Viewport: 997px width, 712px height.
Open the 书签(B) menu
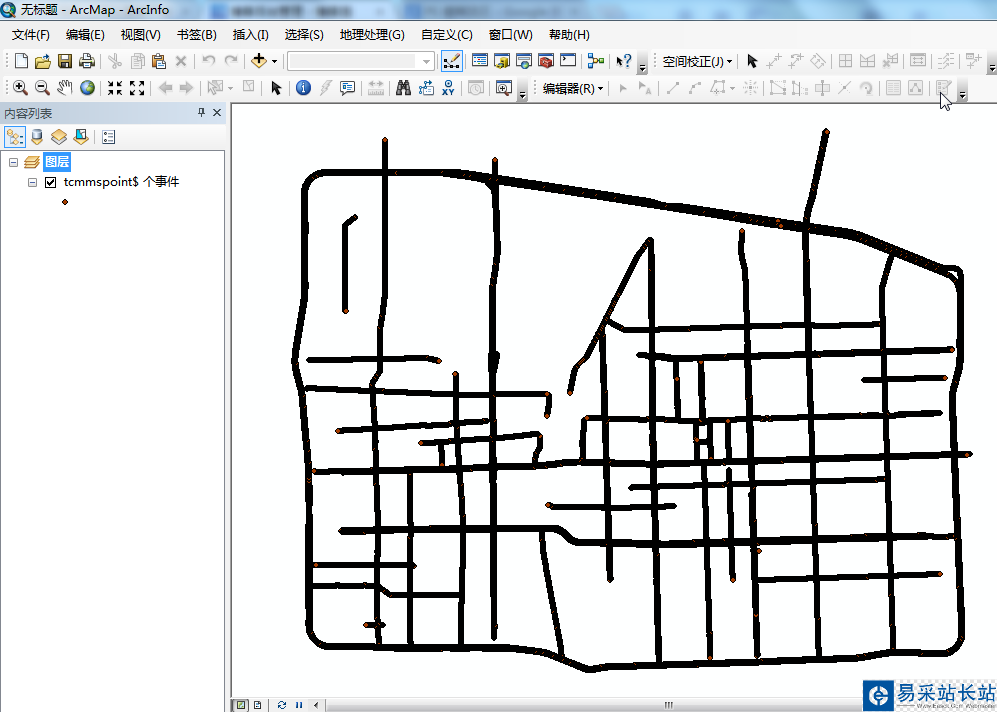196,35
